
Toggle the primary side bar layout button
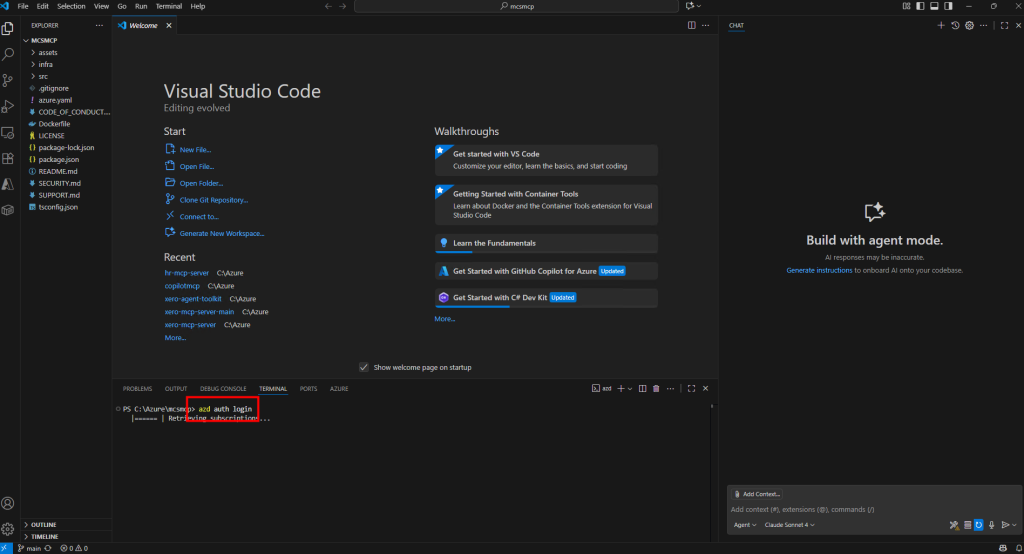click(920, 6)
